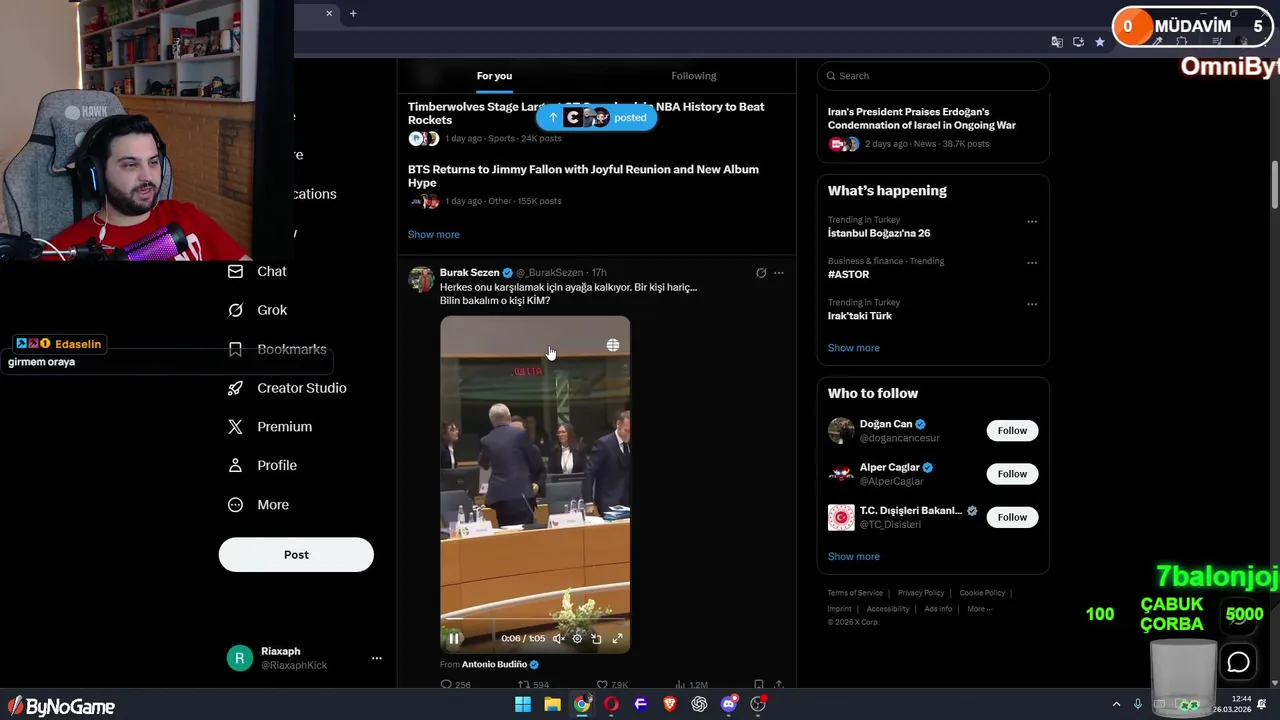
Task: Open Burak Sezen's profile avatar
Action: [x=421, y=279]
